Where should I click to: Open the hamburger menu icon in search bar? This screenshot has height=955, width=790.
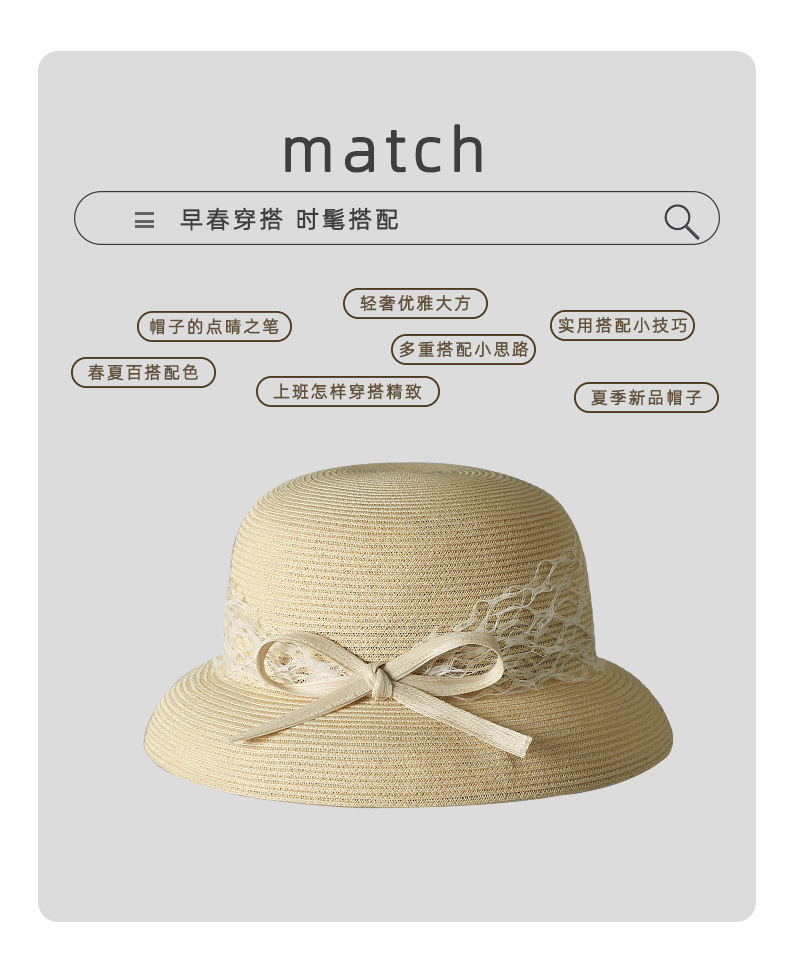coord(144,220)
